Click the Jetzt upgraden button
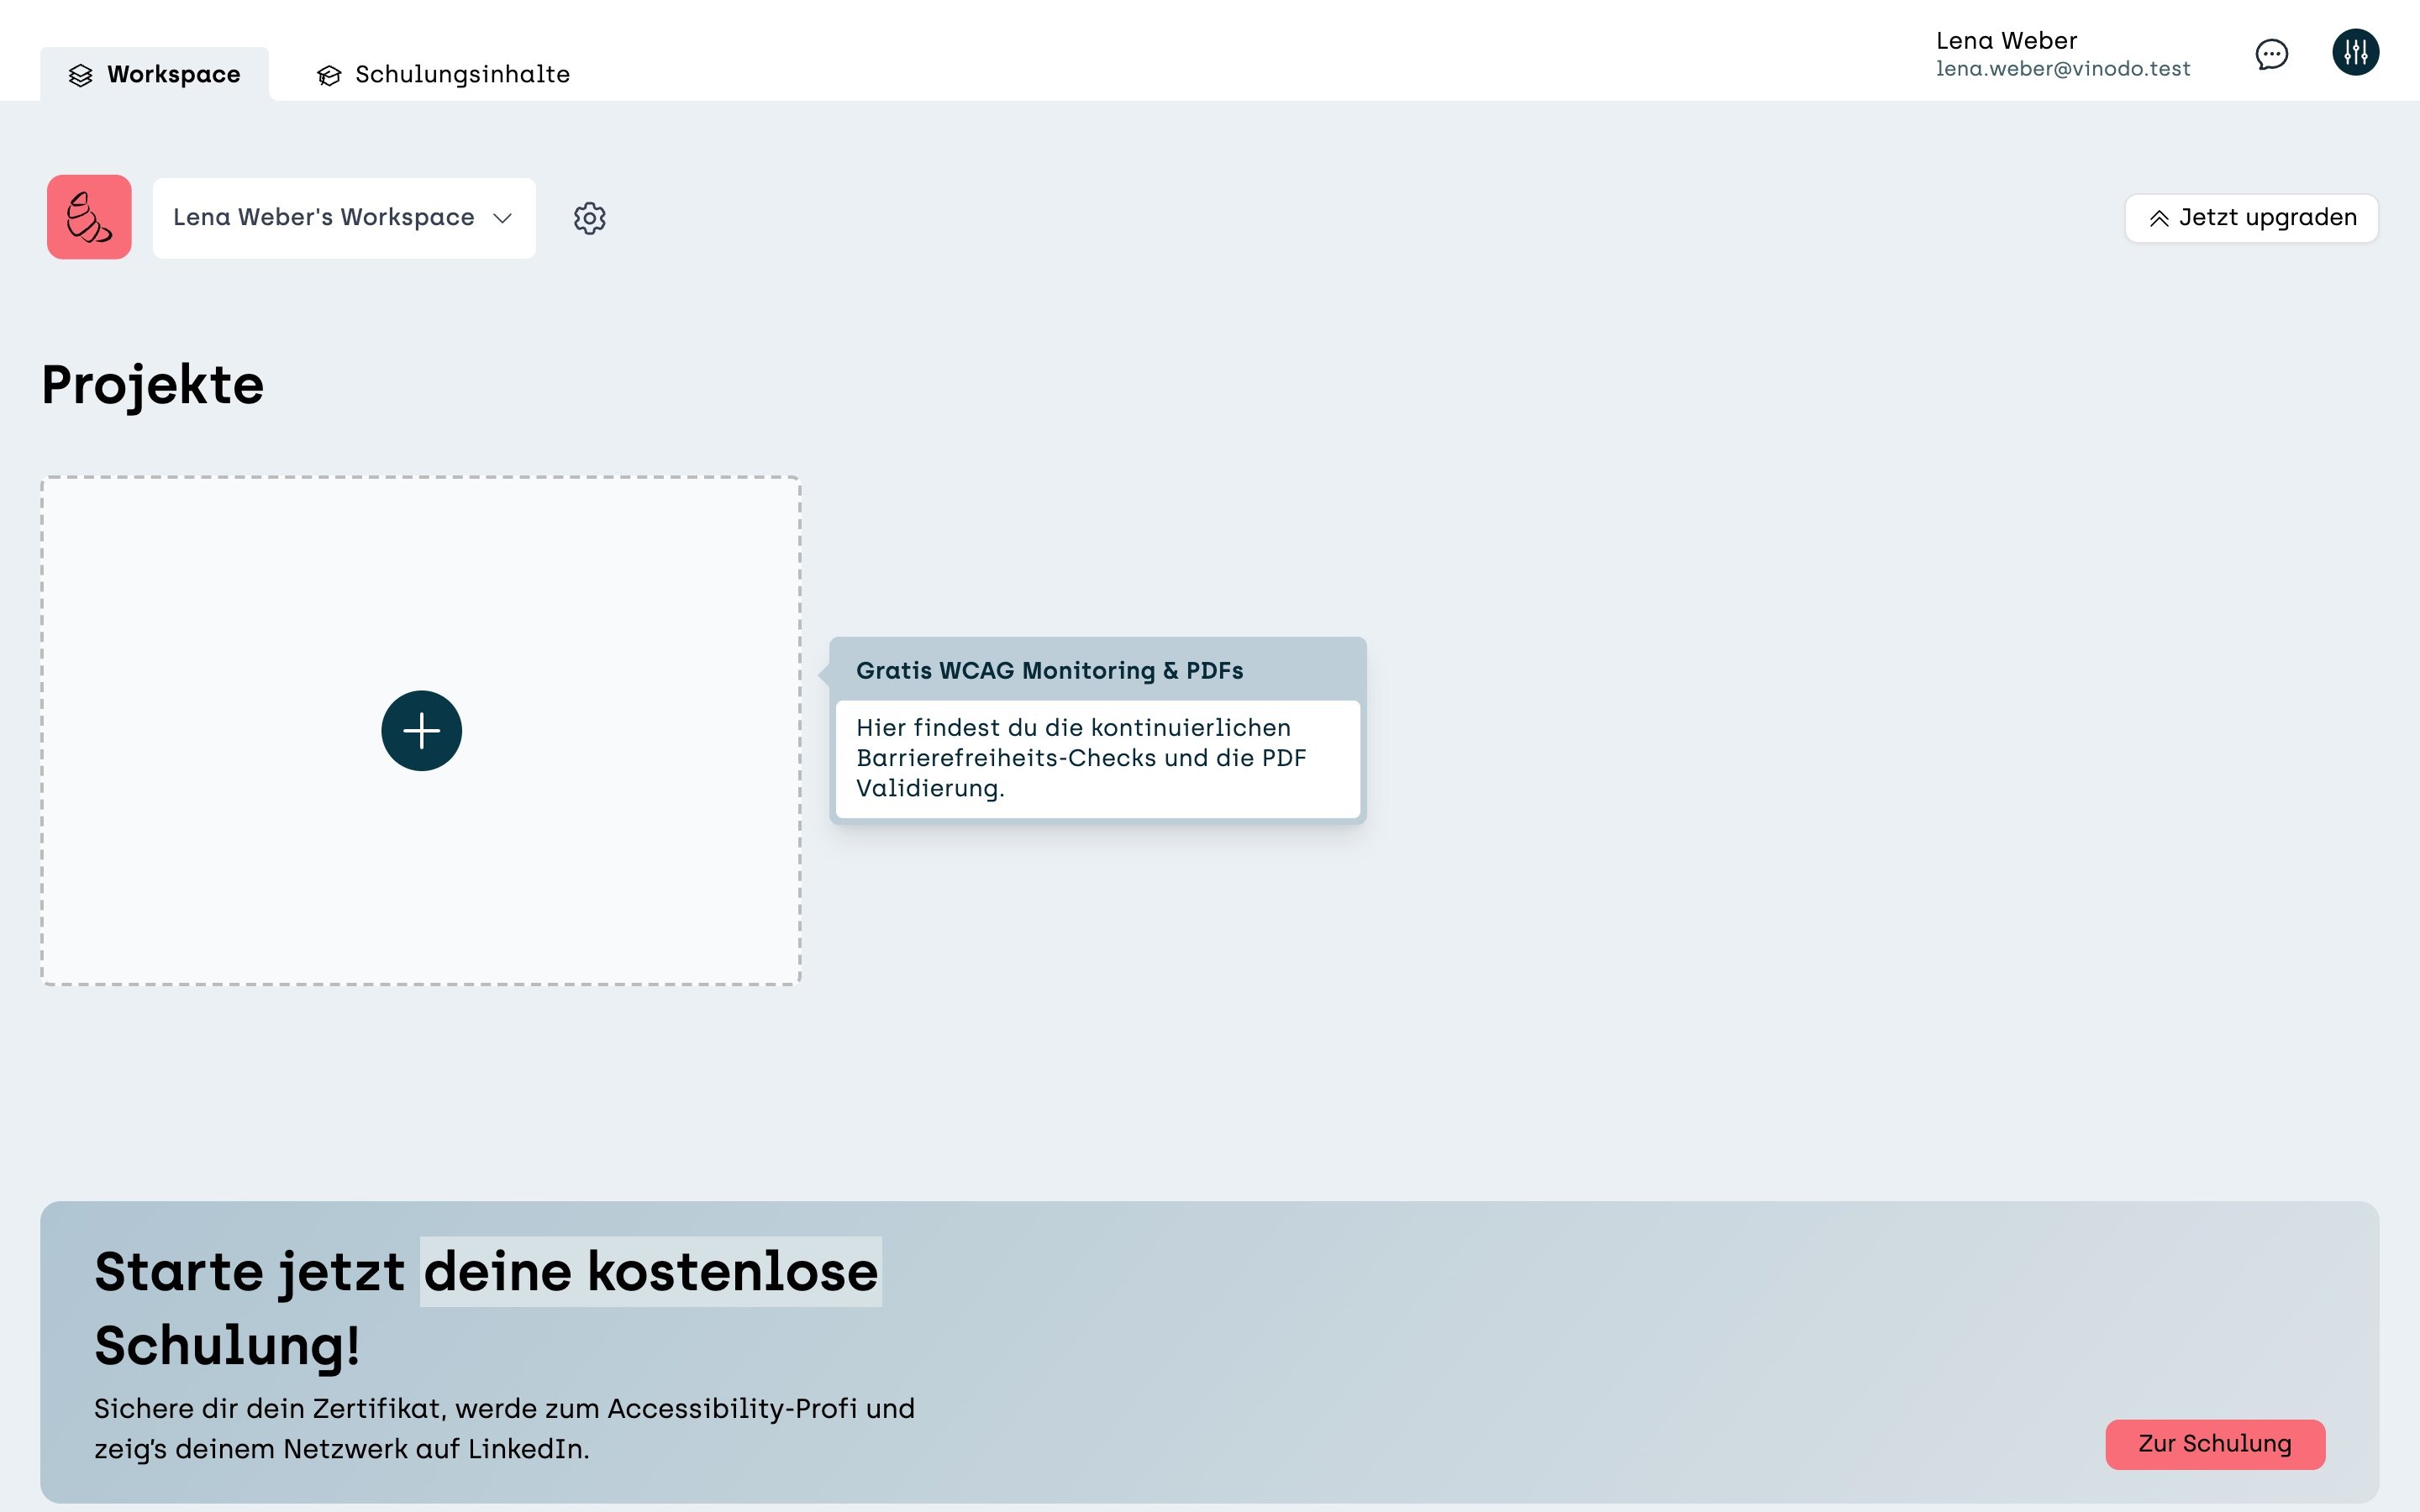 click(x=2251, y=218)
